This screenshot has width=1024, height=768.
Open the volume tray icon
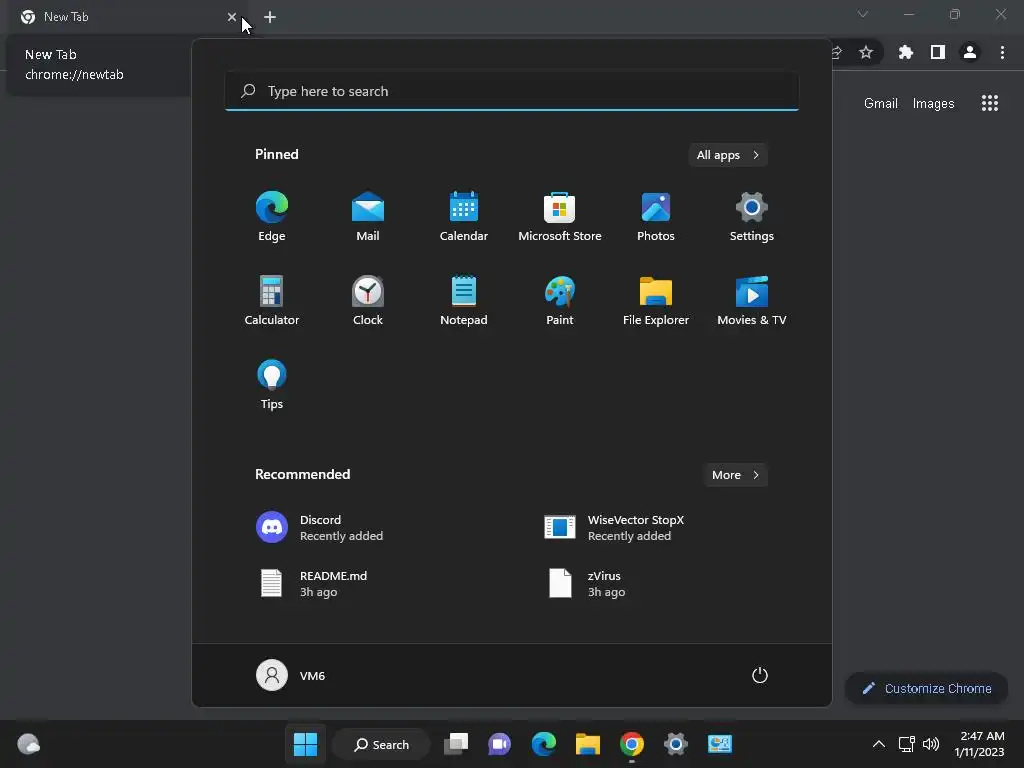coord(931,744)
